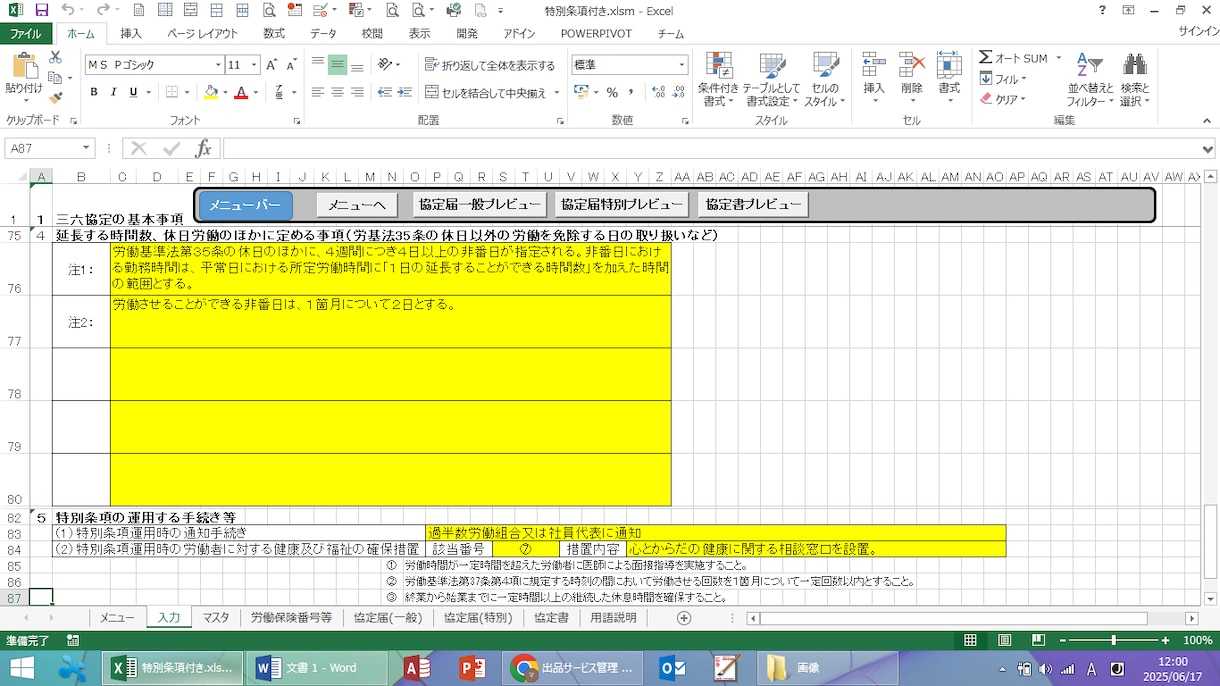Click the Undo arrow icon
The width and height of the screenshot is (1220, 686).
(67, 10)
